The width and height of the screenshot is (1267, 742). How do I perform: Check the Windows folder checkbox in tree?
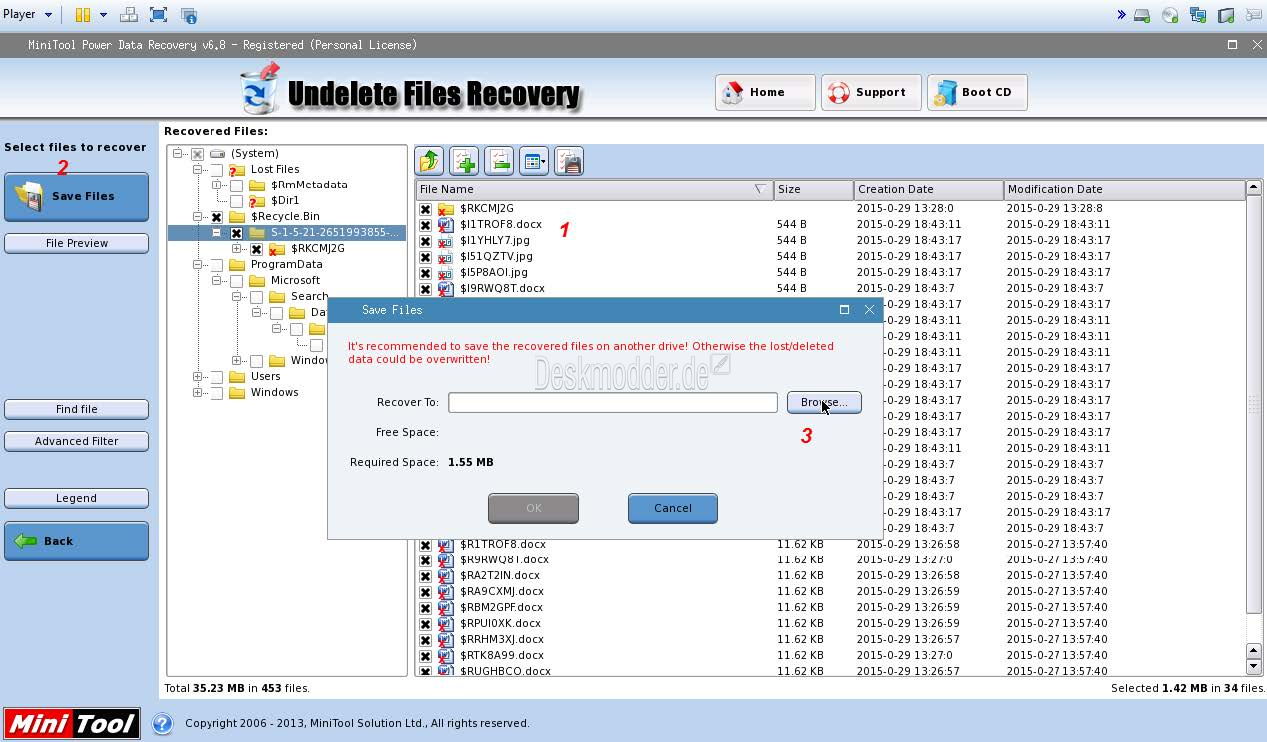(x=216, y=393)
